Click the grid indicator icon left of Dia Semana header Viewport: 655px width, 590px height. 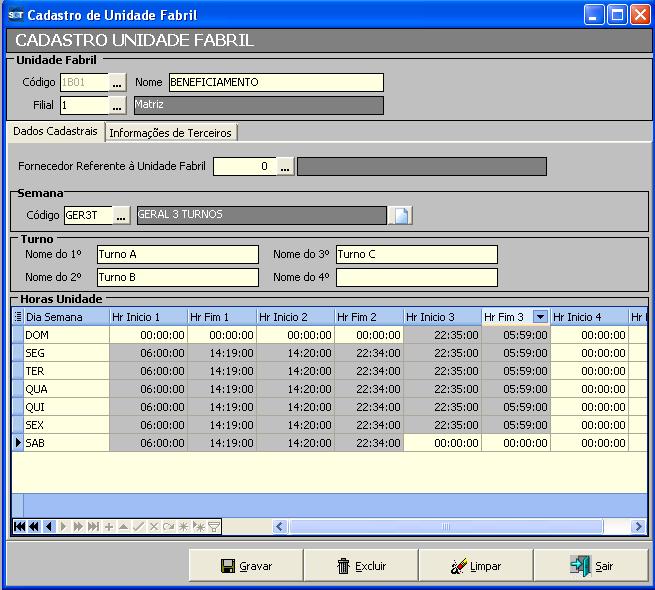point(17,317)
